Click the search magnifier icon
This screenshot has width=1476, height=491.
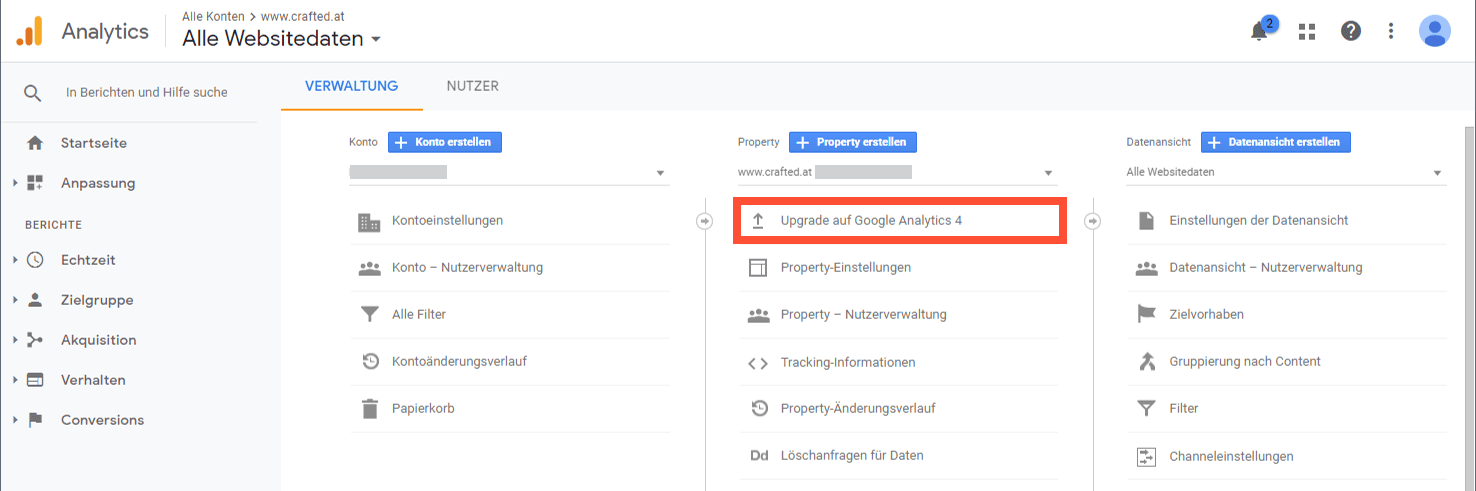33,92
